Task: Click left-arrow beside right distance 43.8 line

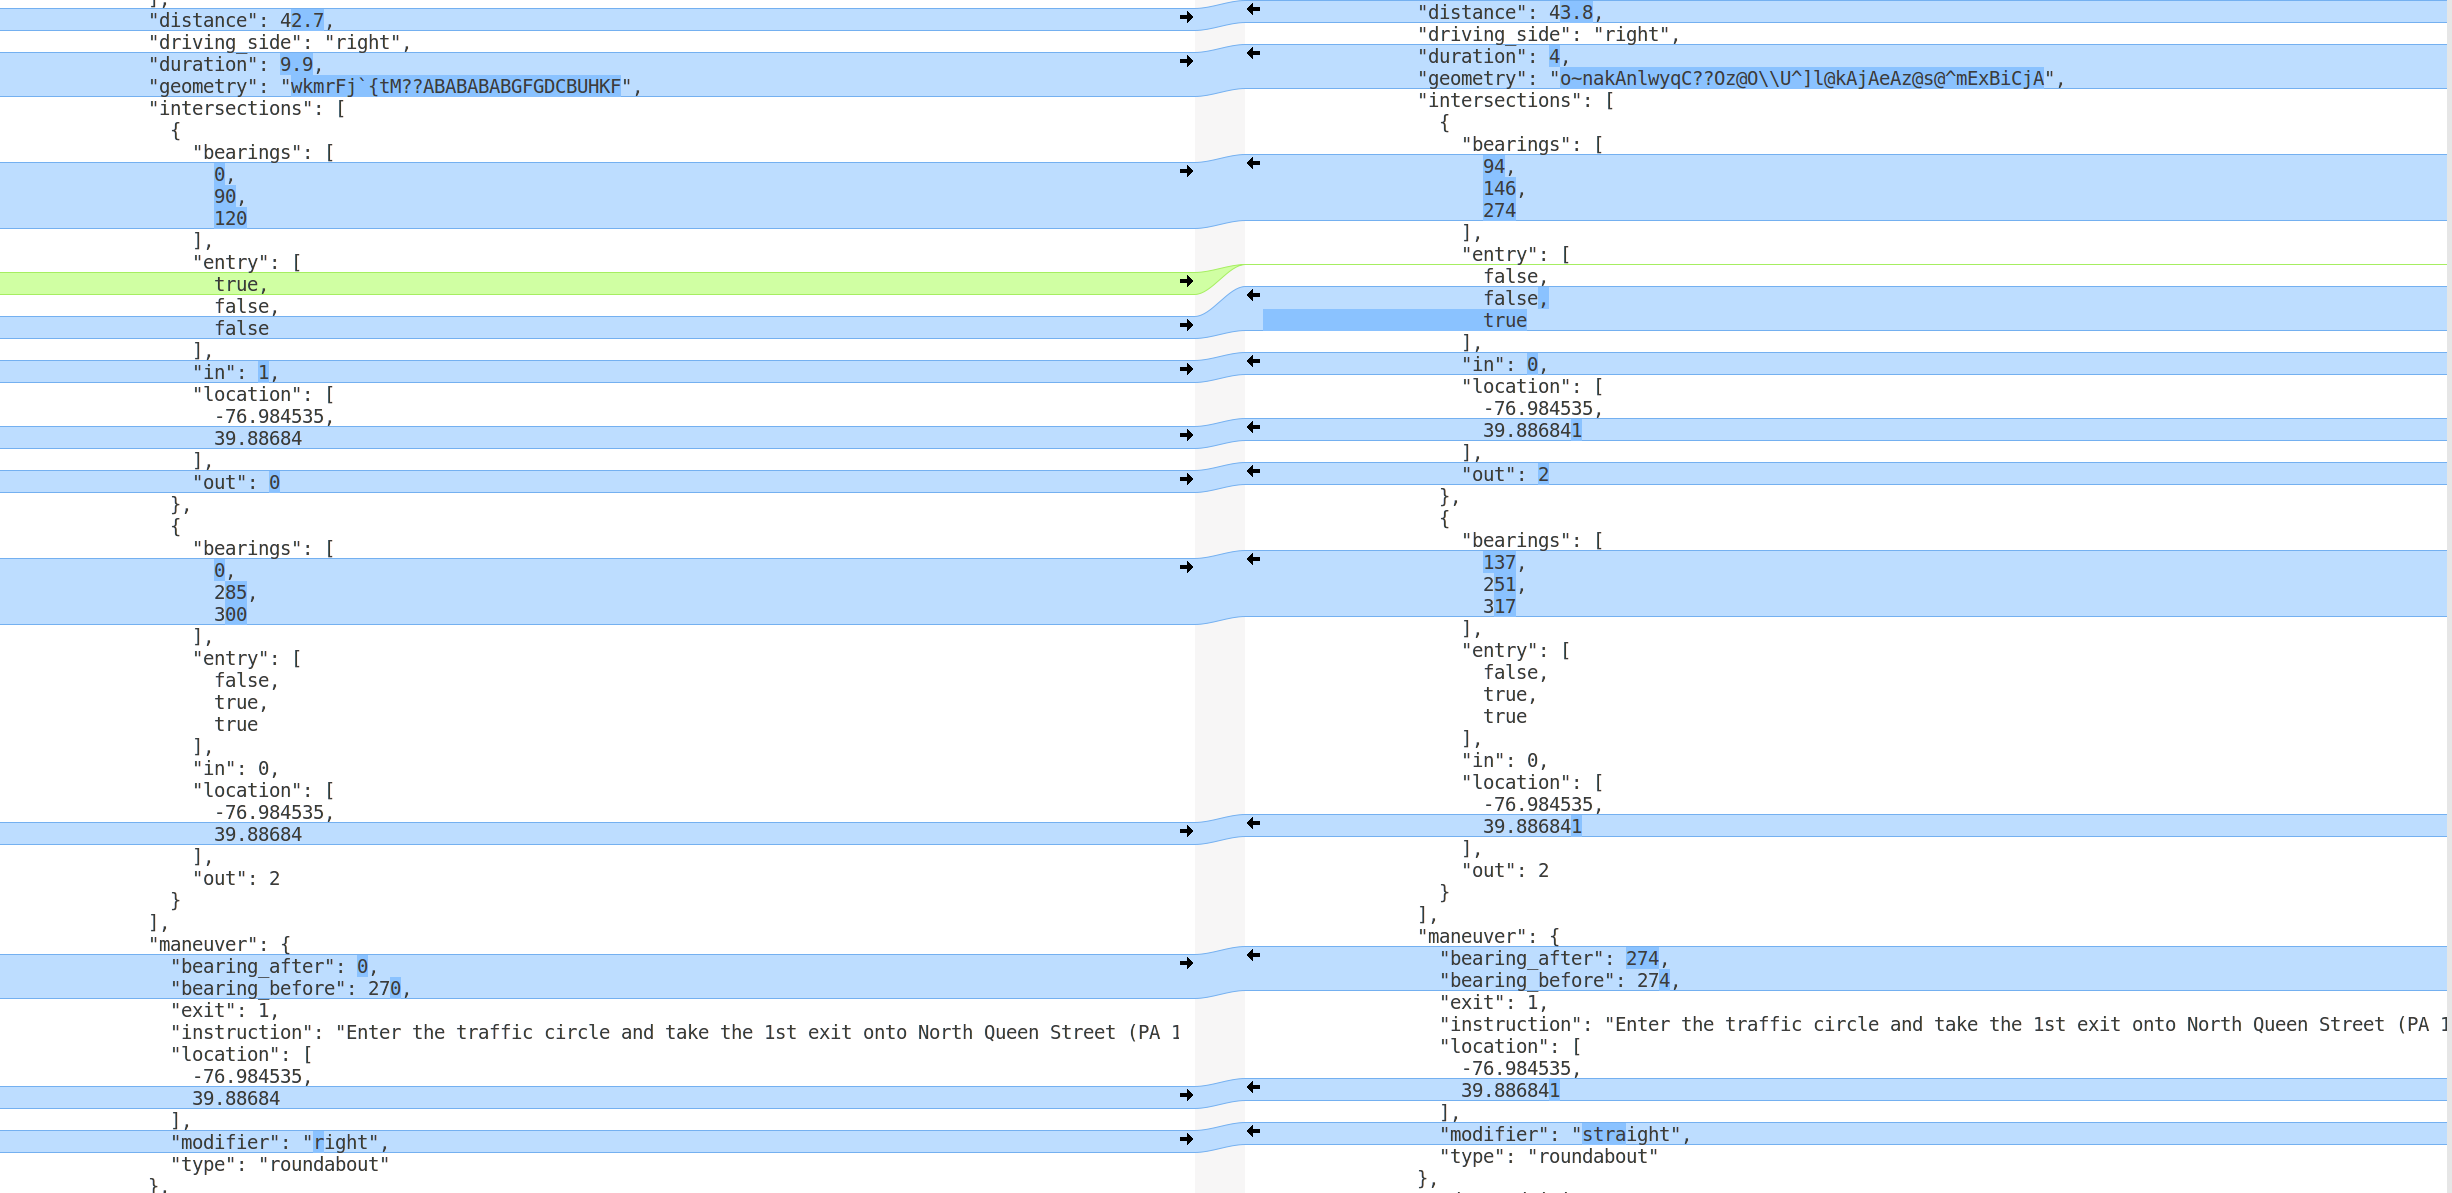Action: tap(1253, 9)
